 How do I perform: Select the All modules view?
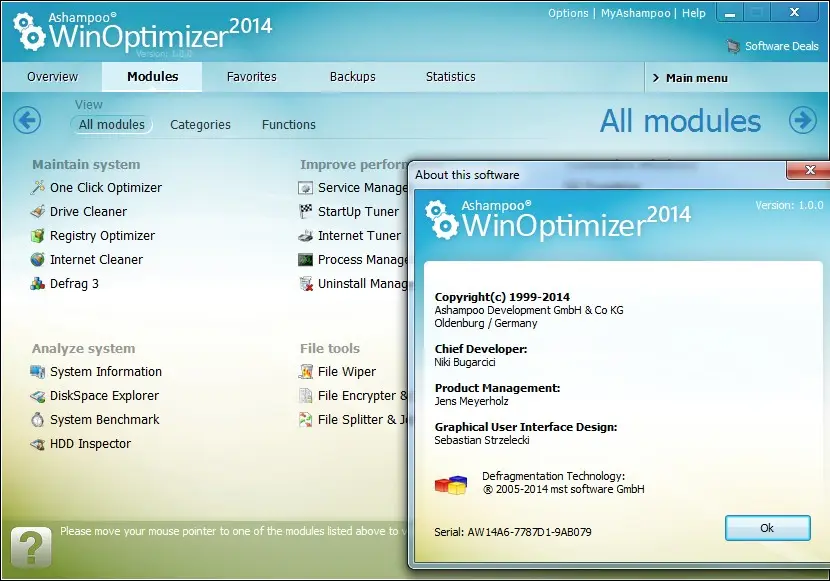pos(112,124)
